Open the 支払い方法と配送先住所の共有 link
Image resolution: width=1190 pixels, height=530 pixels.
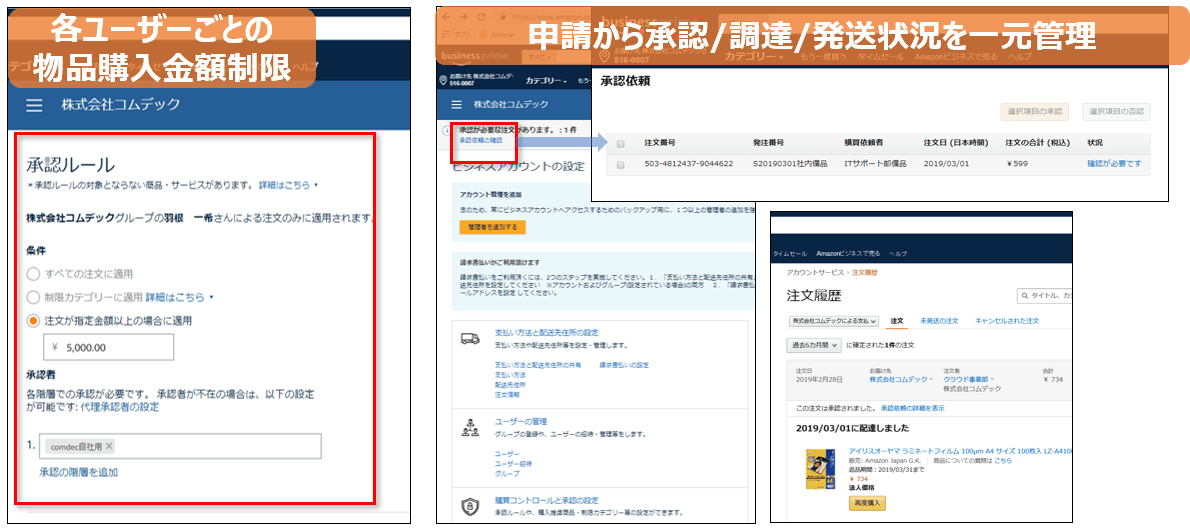(538, 365)
